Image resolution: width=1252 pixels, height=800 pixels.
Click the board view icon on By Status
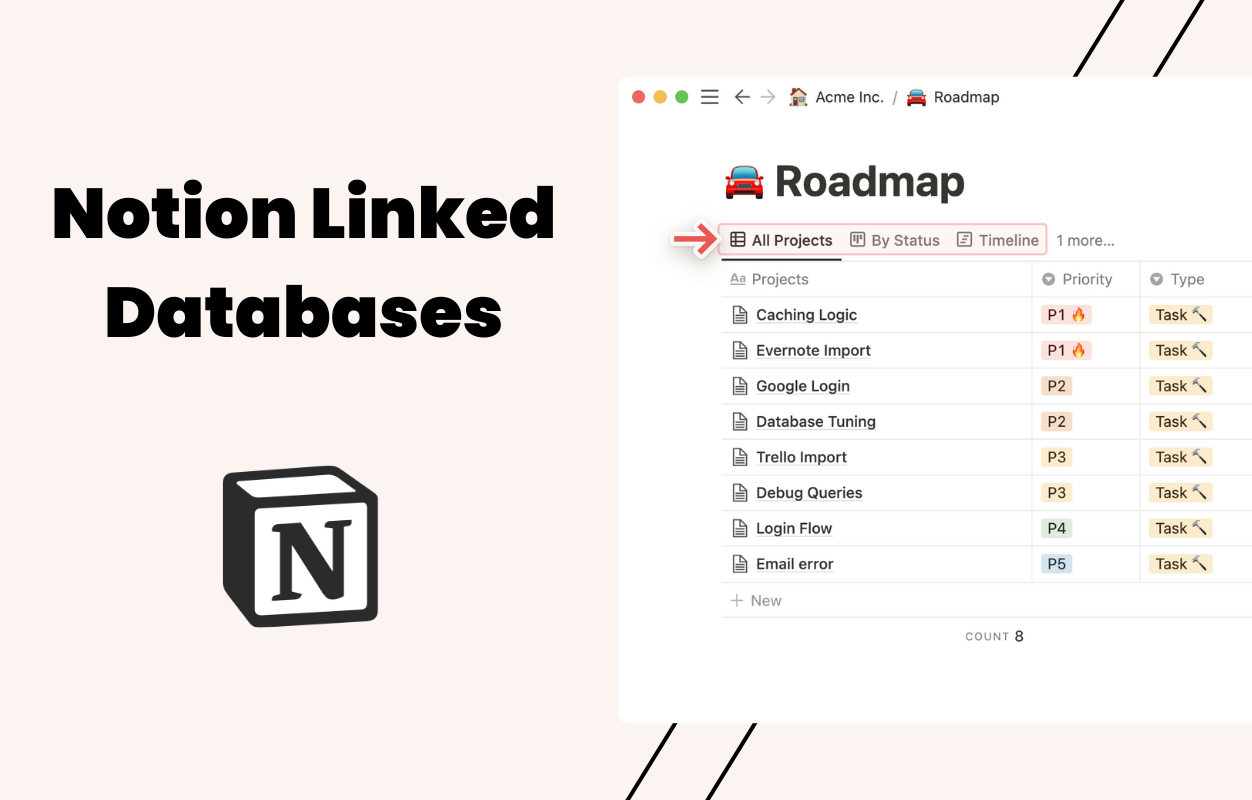pos(857,240)
